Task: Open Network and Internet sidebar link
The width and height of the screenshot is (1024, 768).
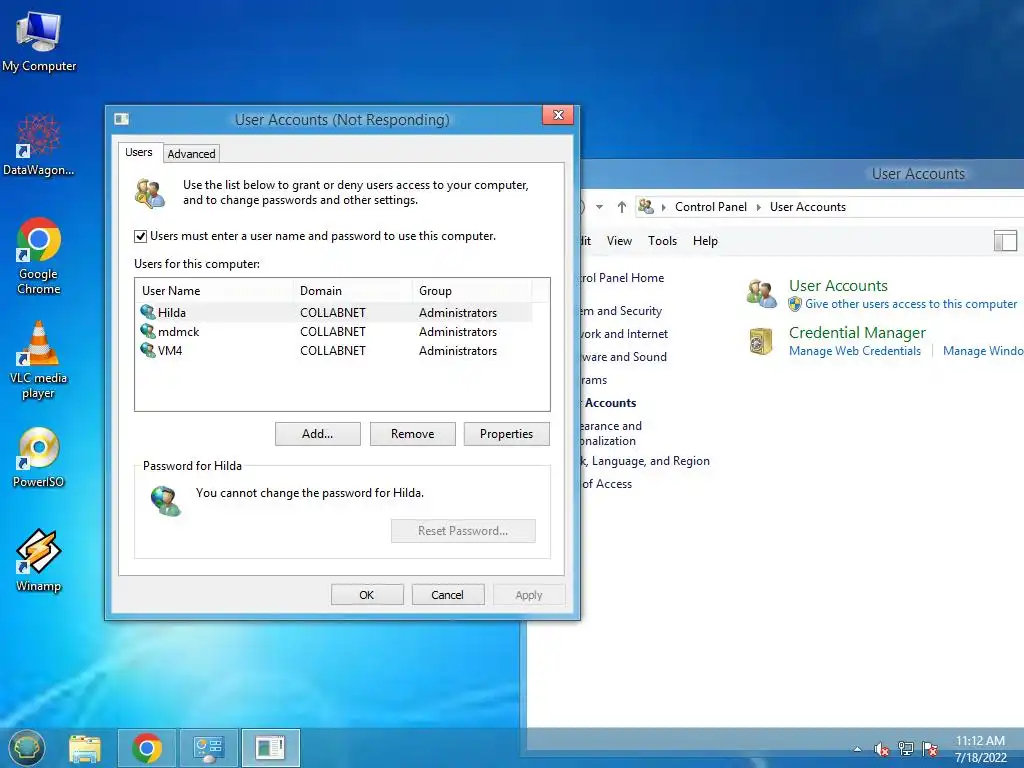Action: tap(624, 334)
